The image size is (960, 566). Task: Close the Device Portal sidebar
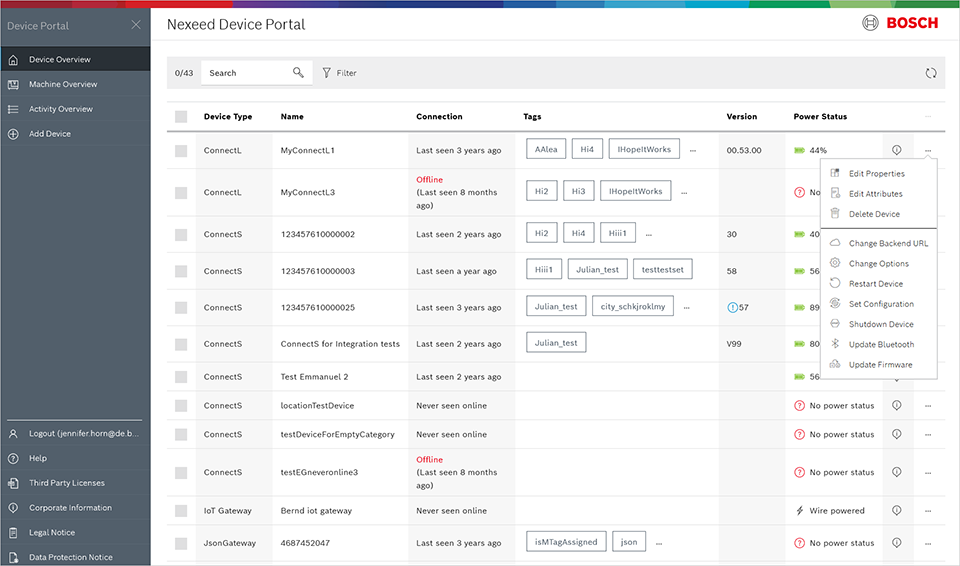pyautogui.click(x=136, y=25)
